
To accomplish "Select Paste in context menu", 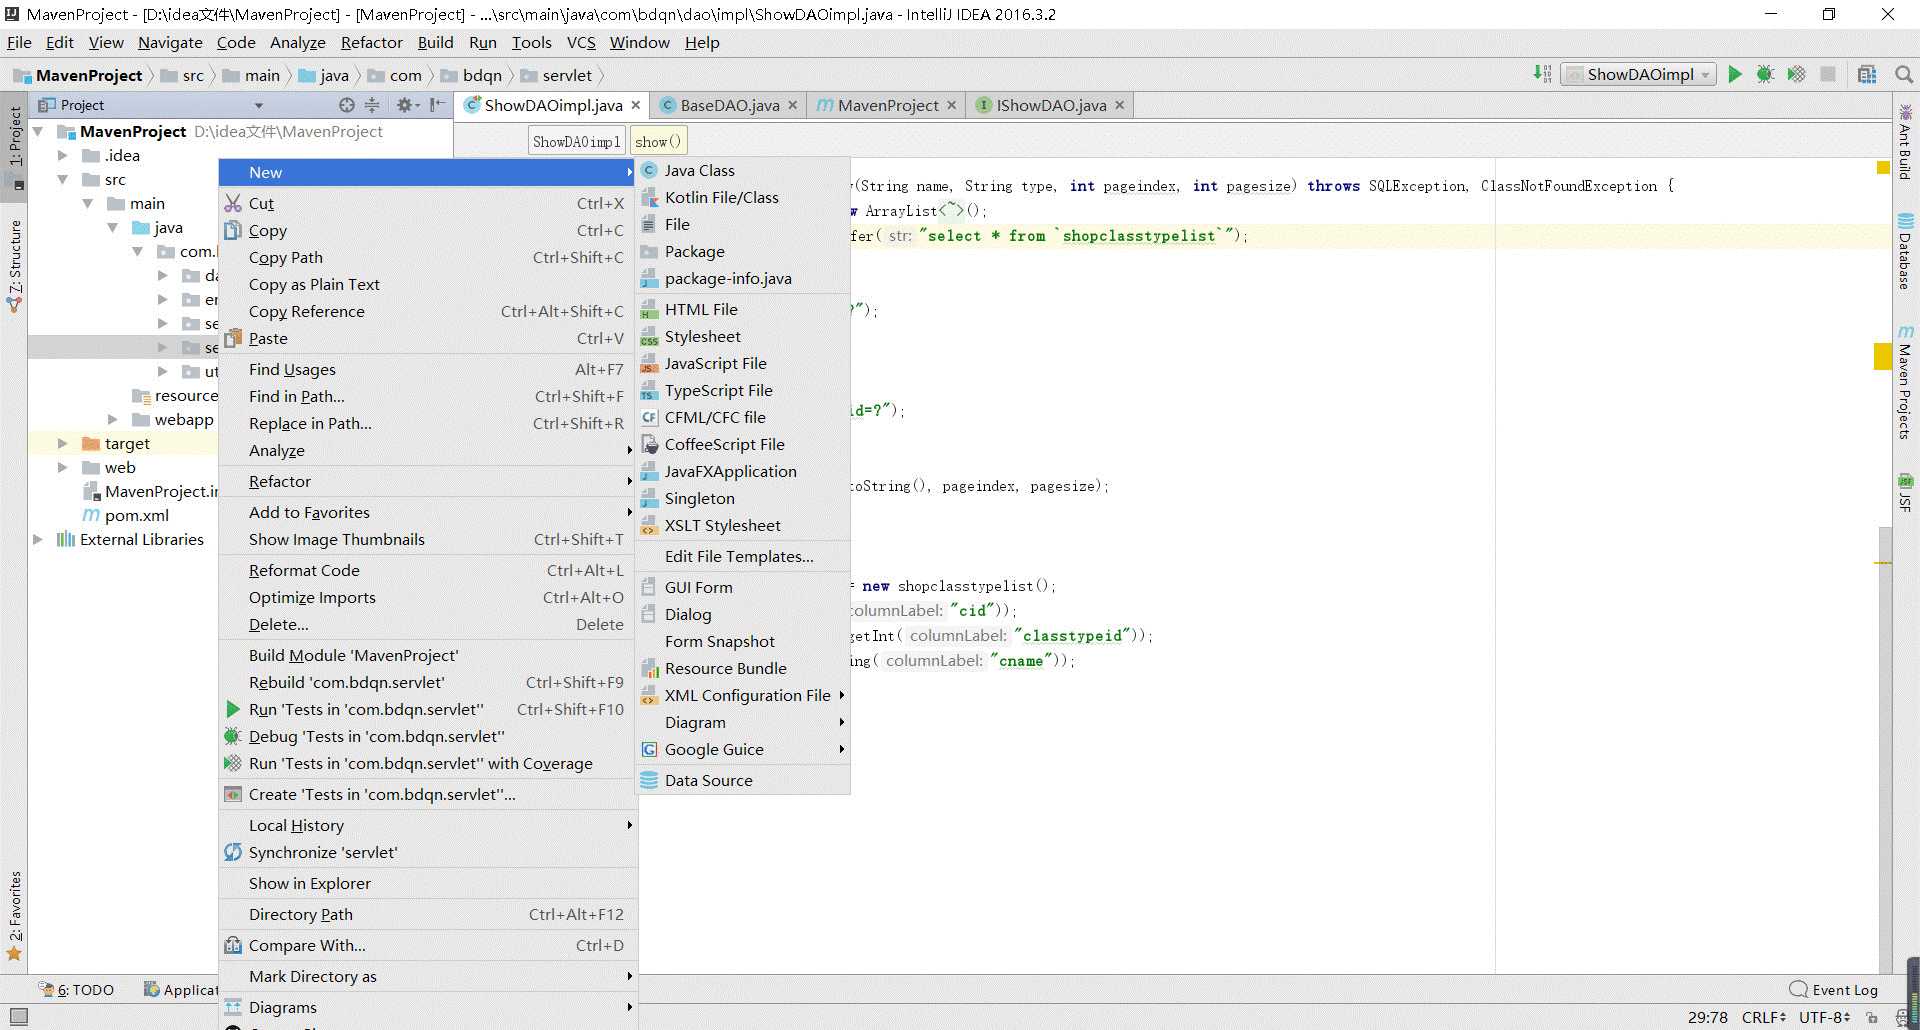I will point(428,338).
